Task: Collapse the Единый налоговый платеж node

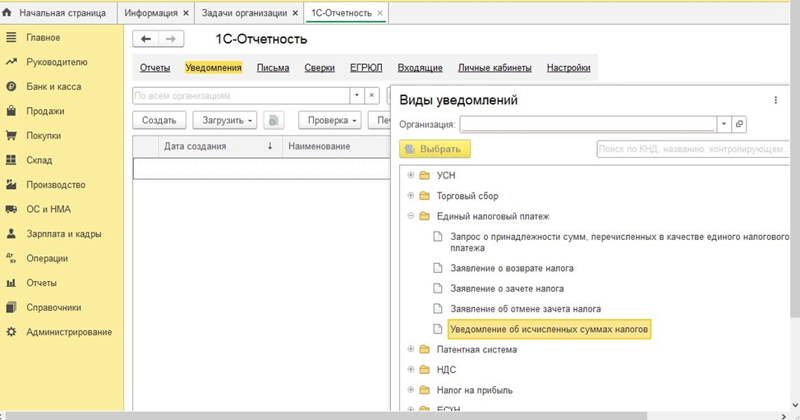Action: pos(411,216)
